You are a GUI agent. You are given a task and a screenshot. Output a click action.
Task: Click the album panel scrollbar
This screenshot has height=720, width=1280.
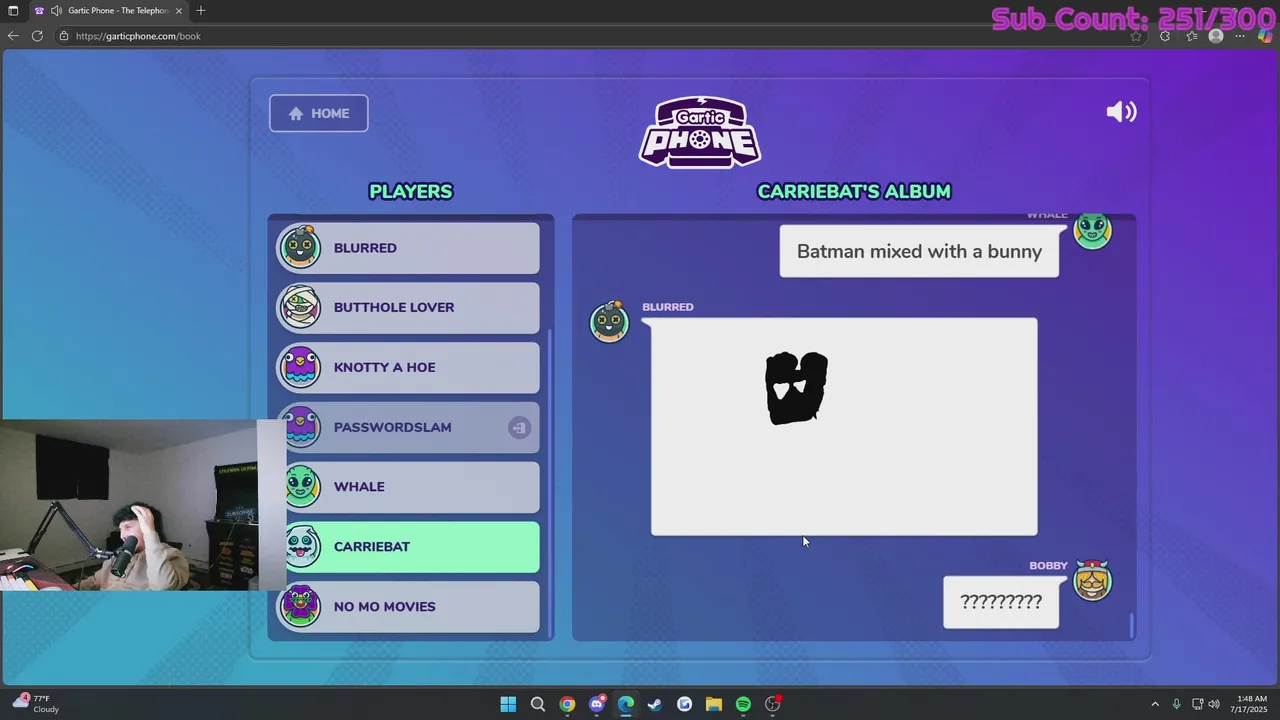click(x=1132, y=625)
